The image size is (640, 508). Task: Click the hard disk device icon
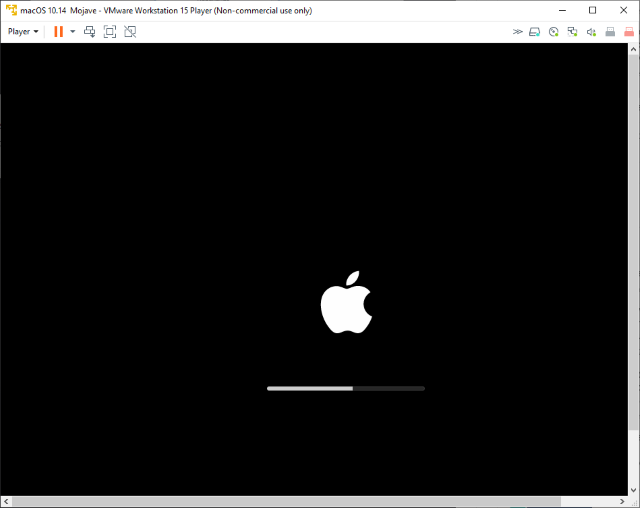click(x=535, y=31)
